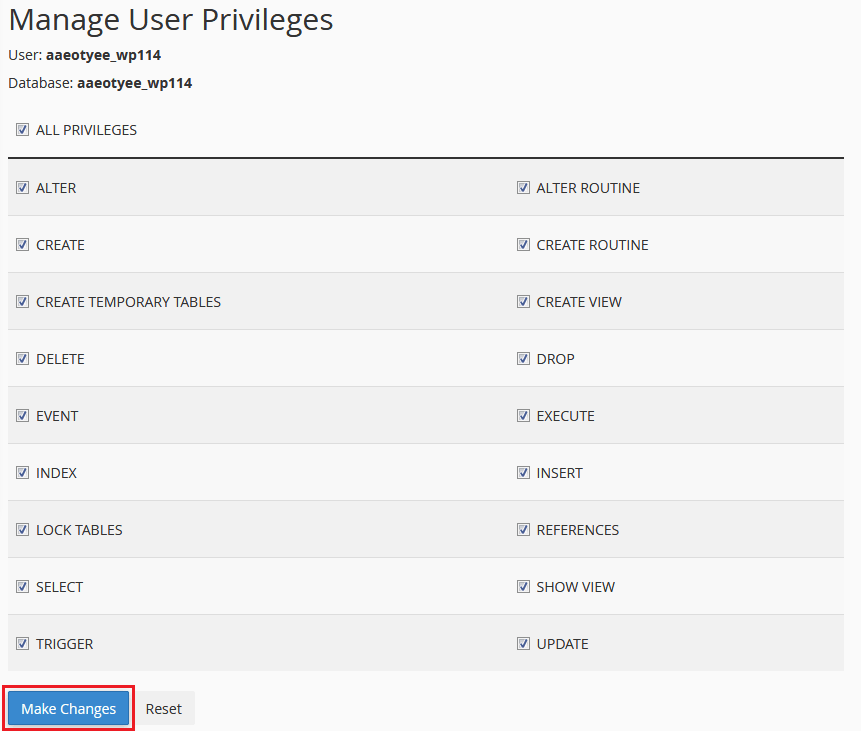Uncheck the ALTER ROUTINE privilege
Viewport: 861px width, 731px height.
pyautogui.click(x=523, y=187)
